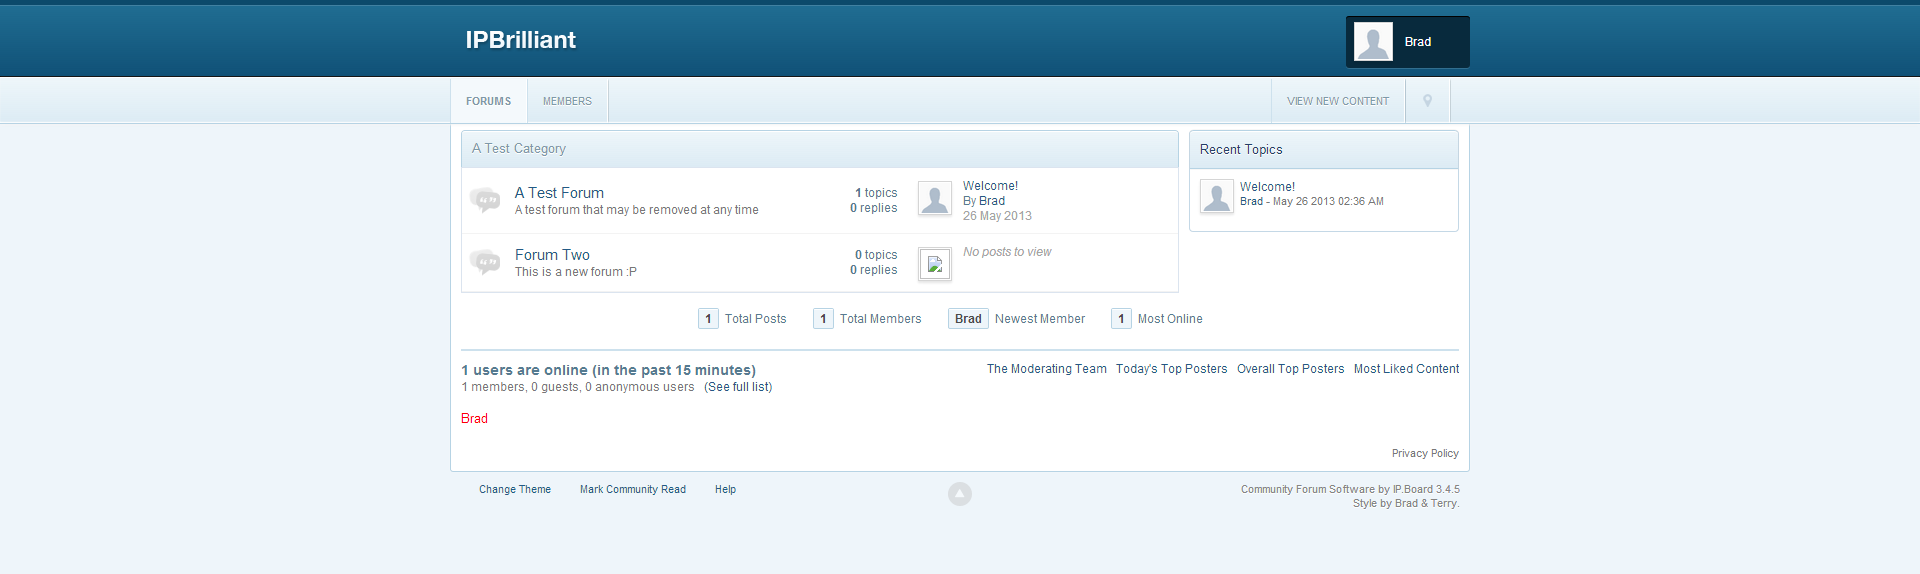1920x574 pixels.
Task: Switch to the Members tab
Action: point(567,101)
